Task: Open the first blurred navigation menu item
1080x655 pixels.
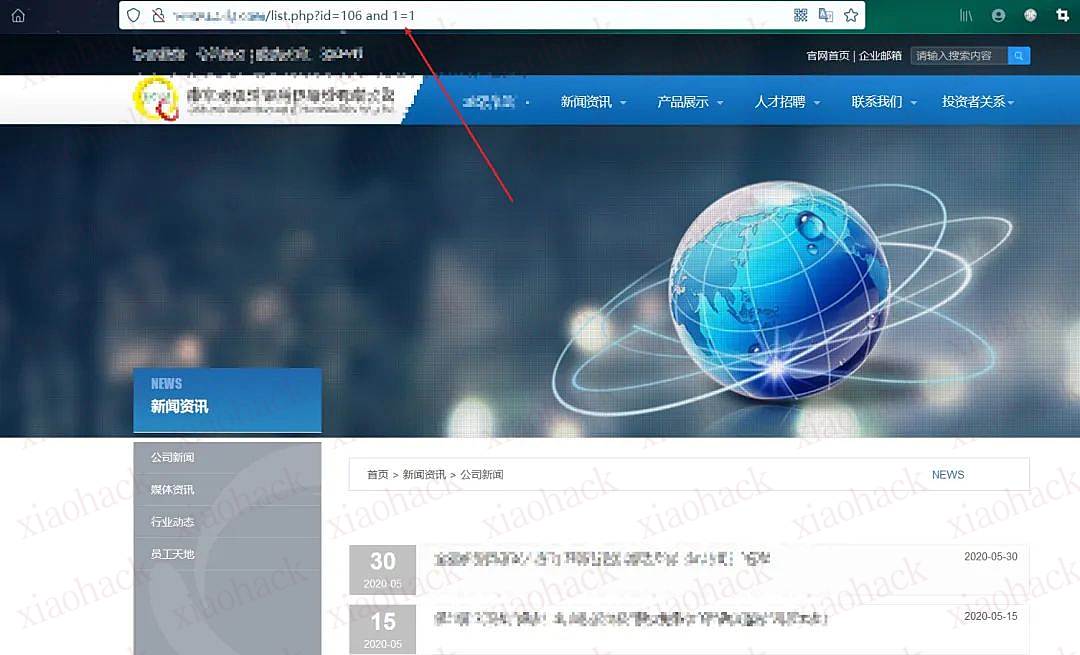Action: click(x=496, y=102)
